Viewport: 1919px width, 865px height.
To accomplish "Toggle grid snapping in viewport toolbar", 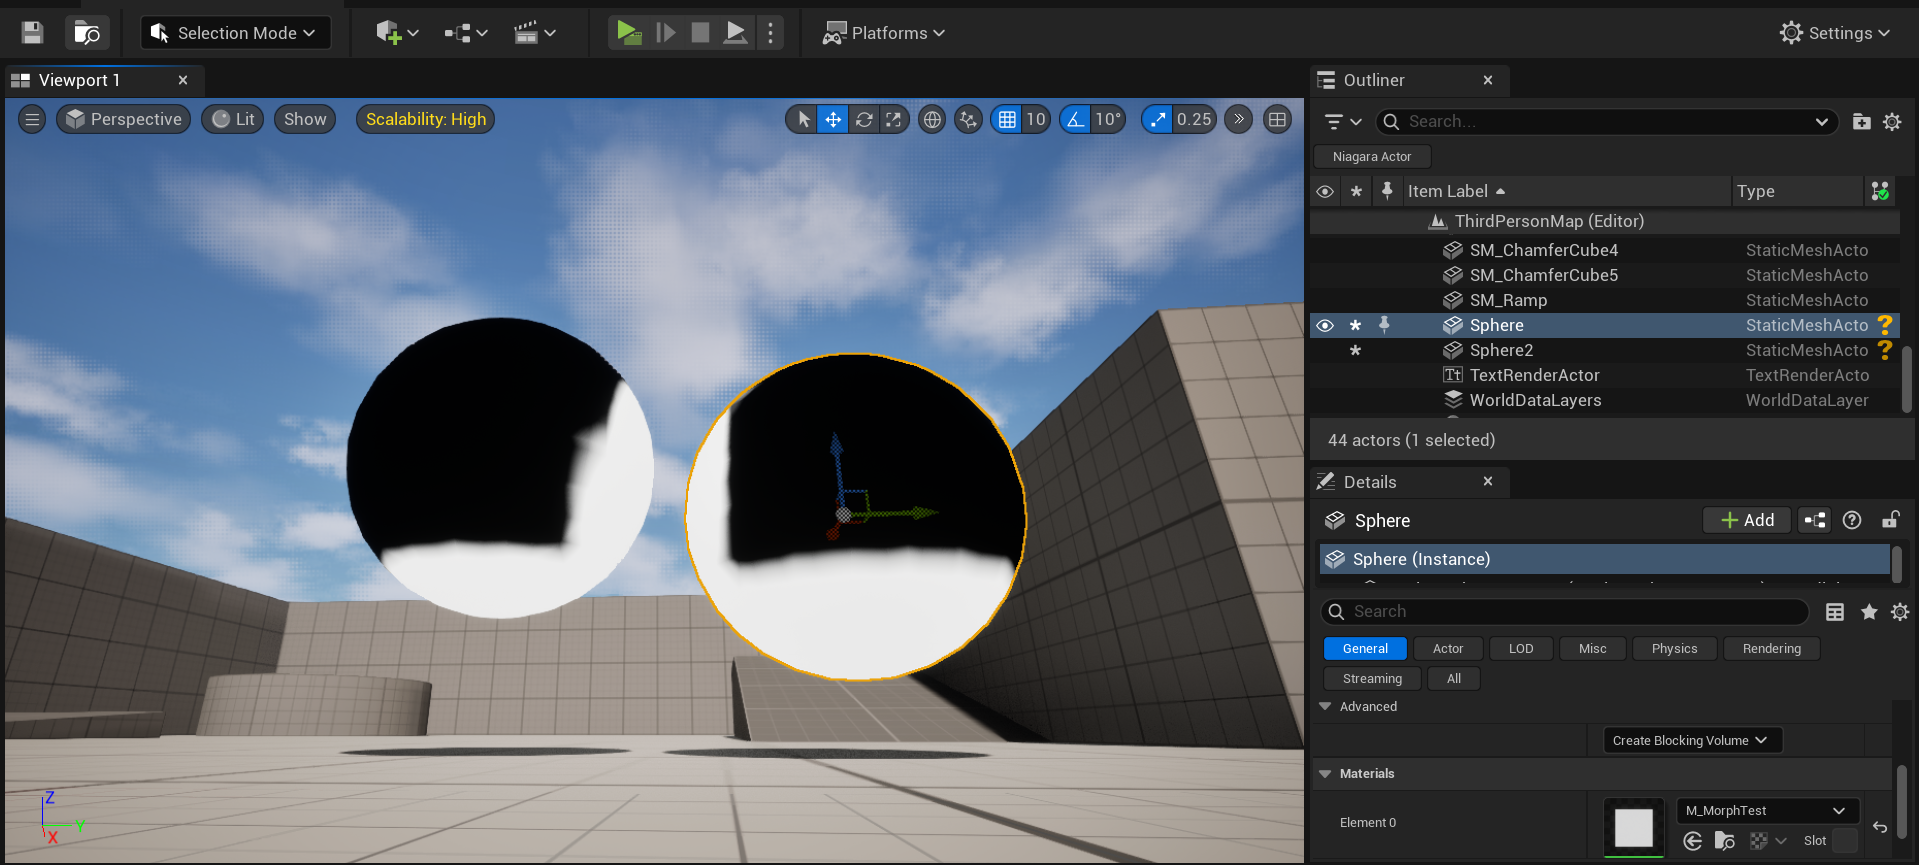I will (1007, 120).
